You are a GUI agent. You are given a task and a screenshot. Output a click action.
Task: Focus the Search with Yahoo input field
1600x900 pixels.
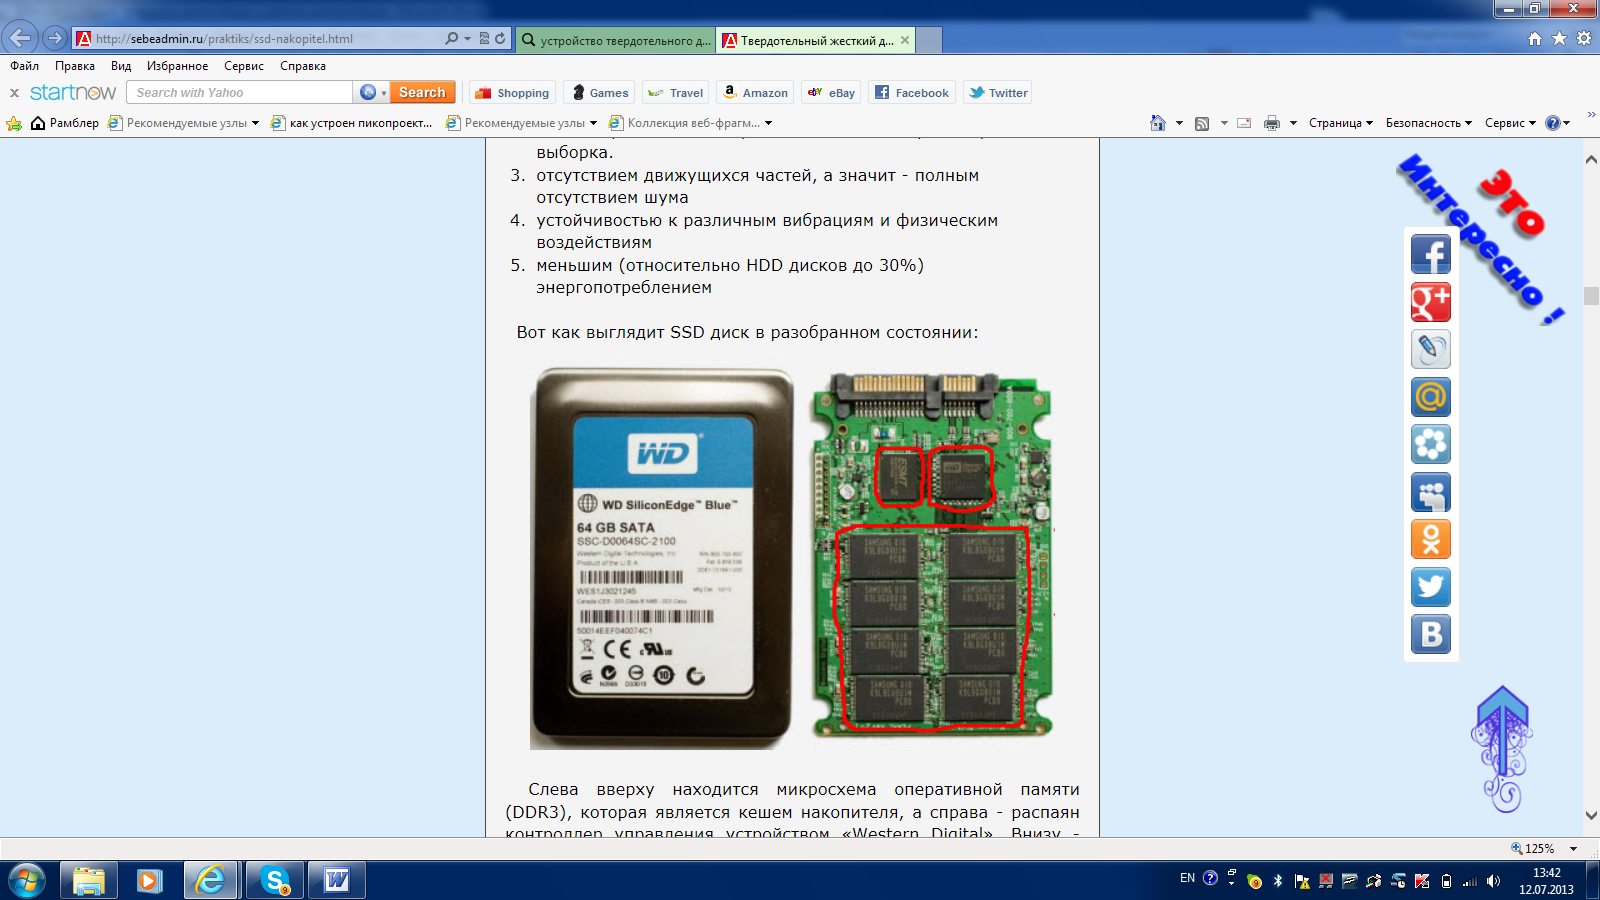[240, 92]
